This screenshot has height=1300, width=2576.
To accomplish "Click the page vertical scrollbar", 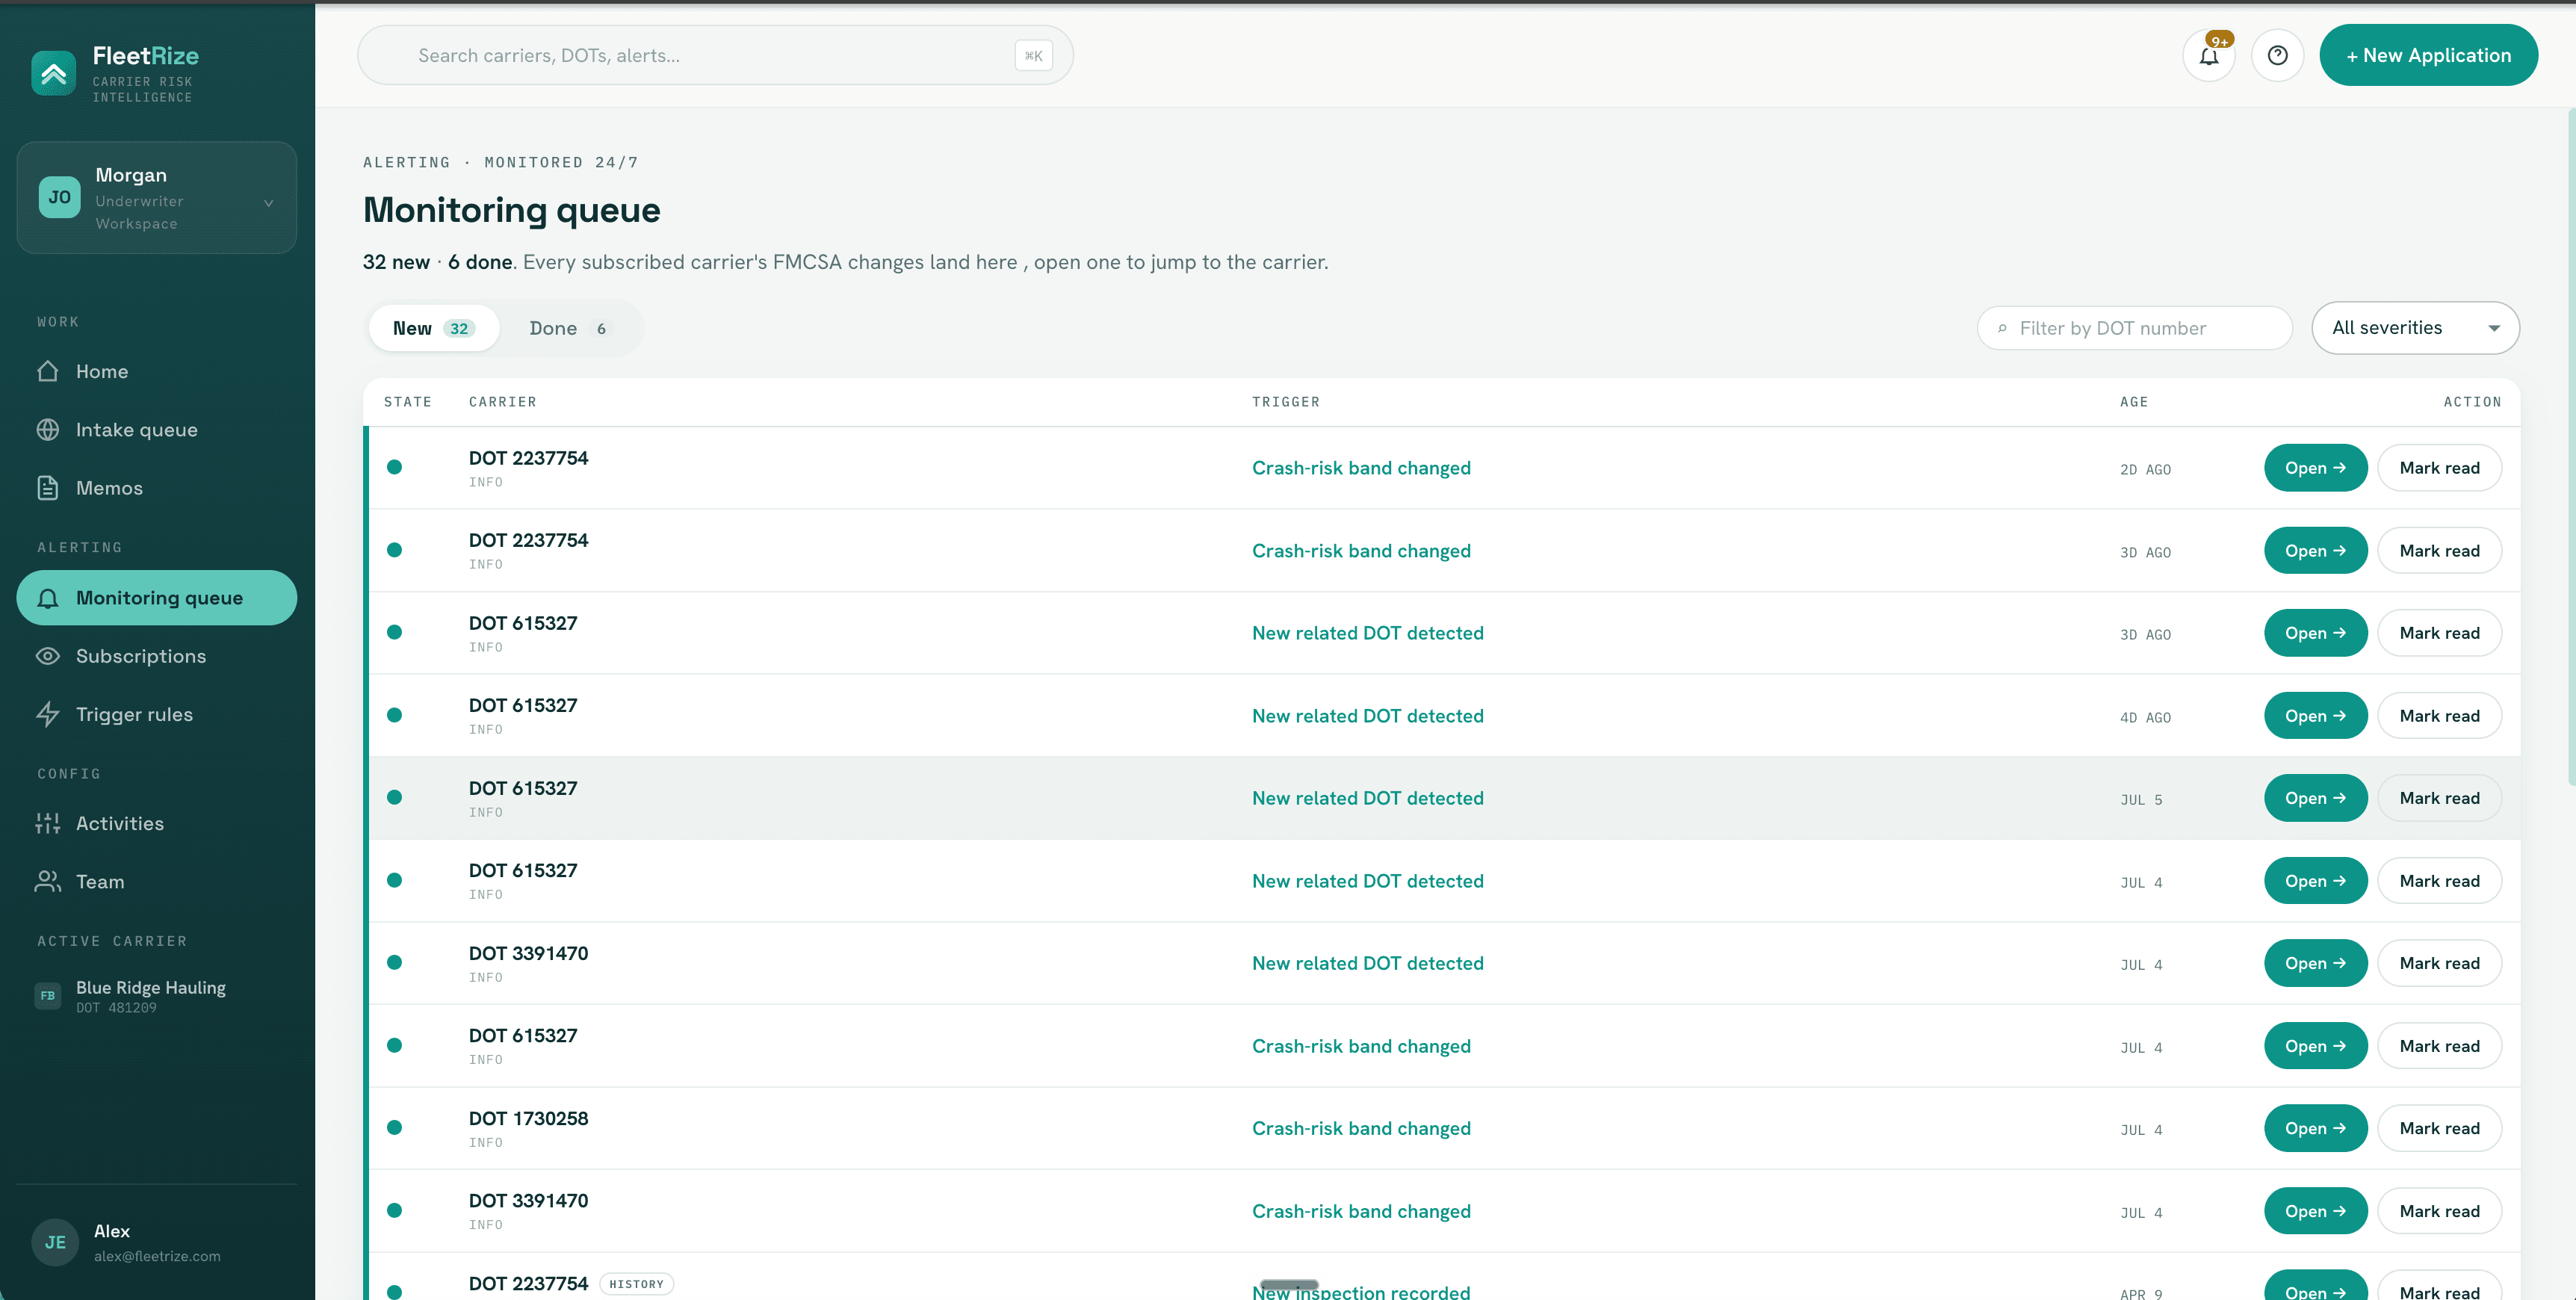I will click(x=2571, y=447).
